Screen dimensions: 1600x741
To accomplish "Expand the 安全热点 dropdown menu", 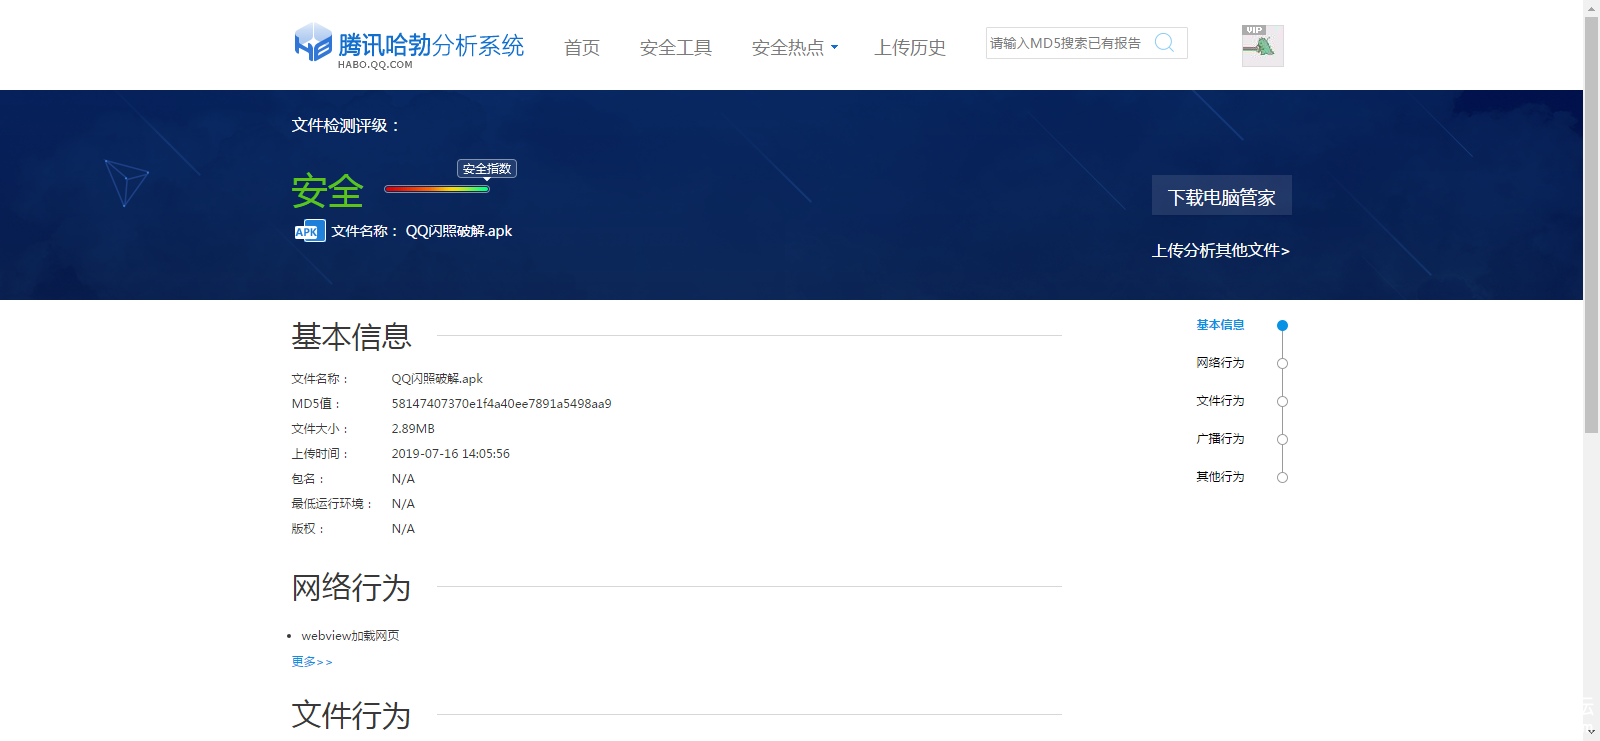I will click(x=794, y=48).
